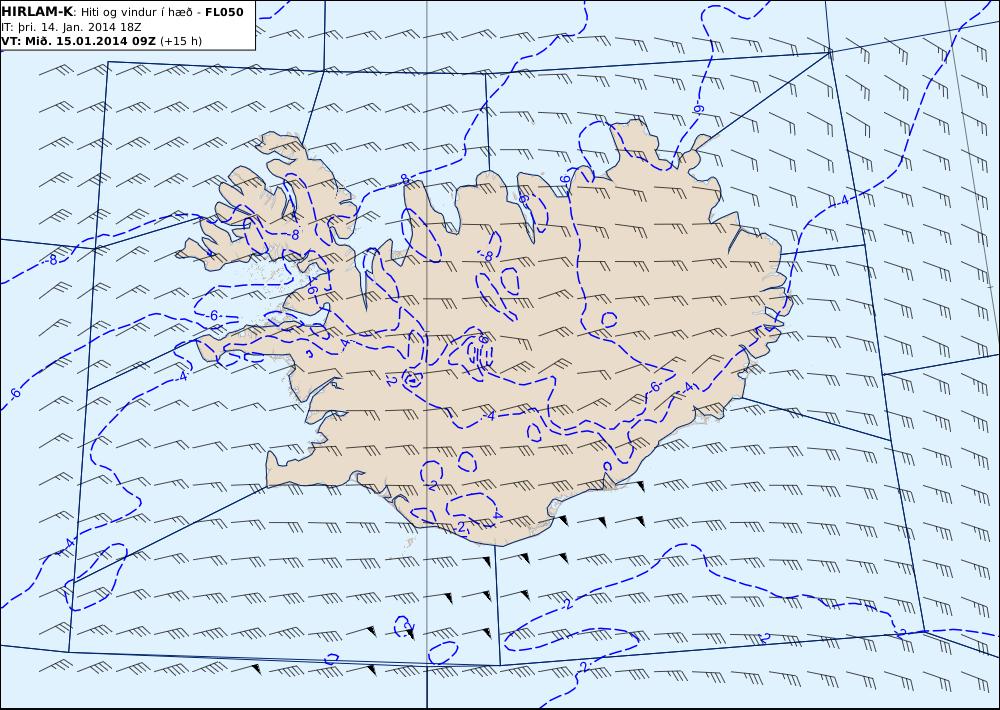Screen dimensions: 1000x710
Task: Select the 'Hiti og vindur í hæð' title text
Action: point(136,13)
